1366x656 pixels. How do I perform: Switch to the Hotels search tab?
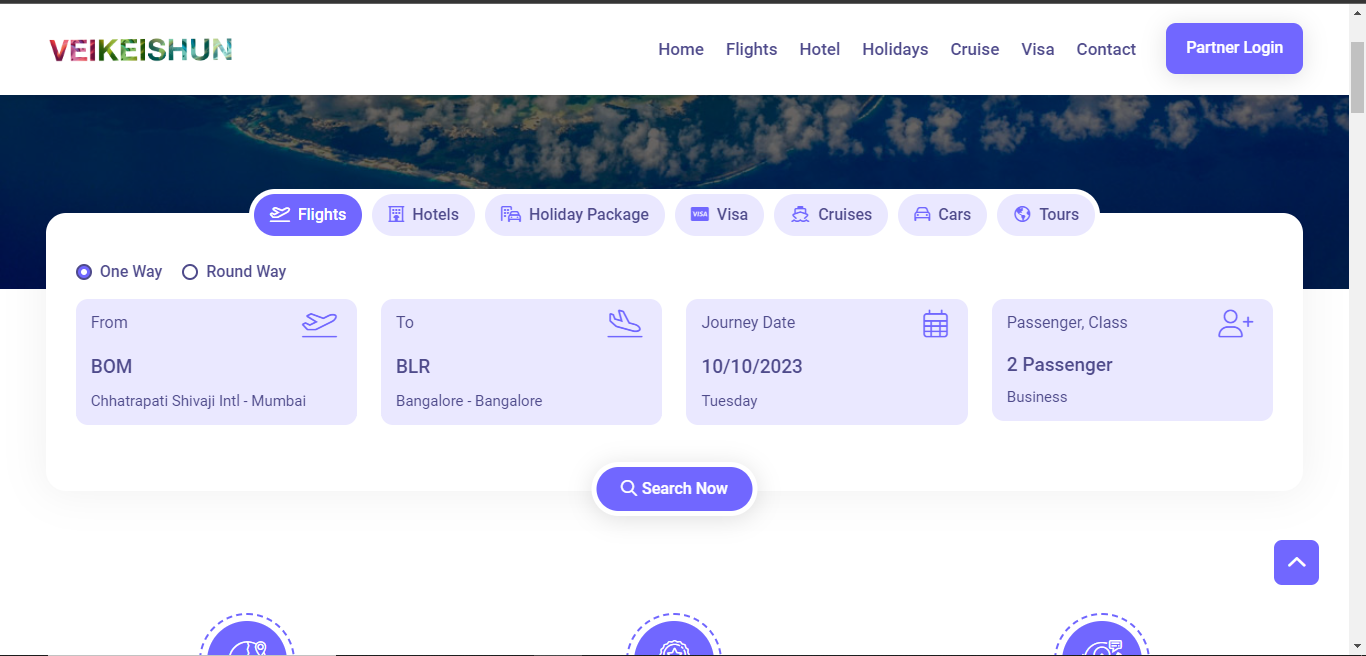(x=423, y=215)
